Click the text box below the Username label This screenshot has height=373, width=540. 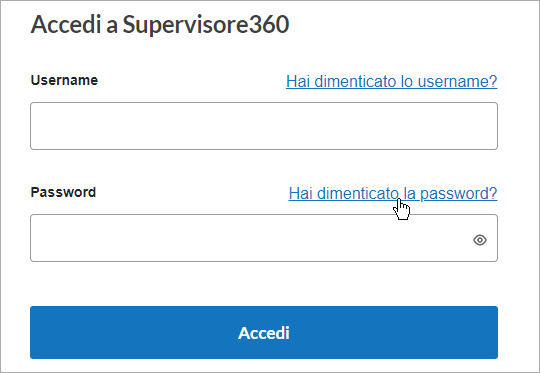264,126
